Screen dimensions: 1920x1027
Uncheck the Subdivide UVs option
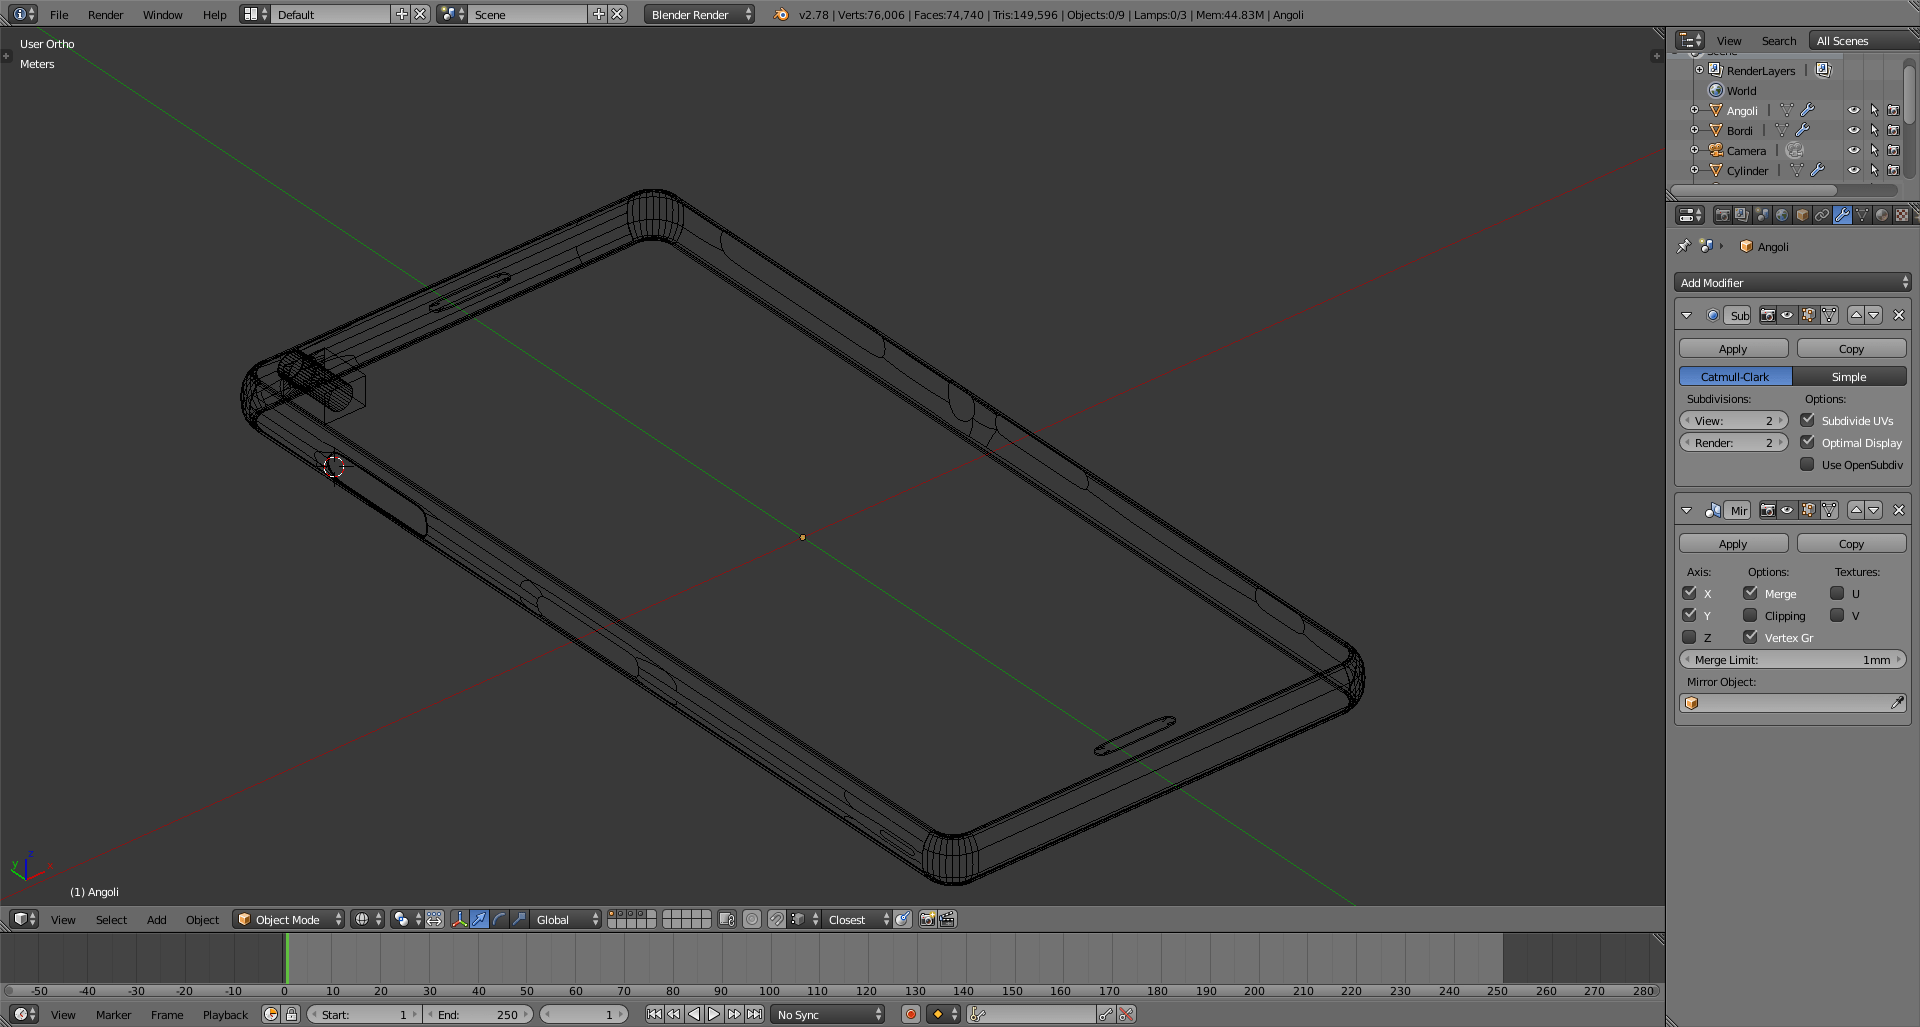pos(1807,420)
